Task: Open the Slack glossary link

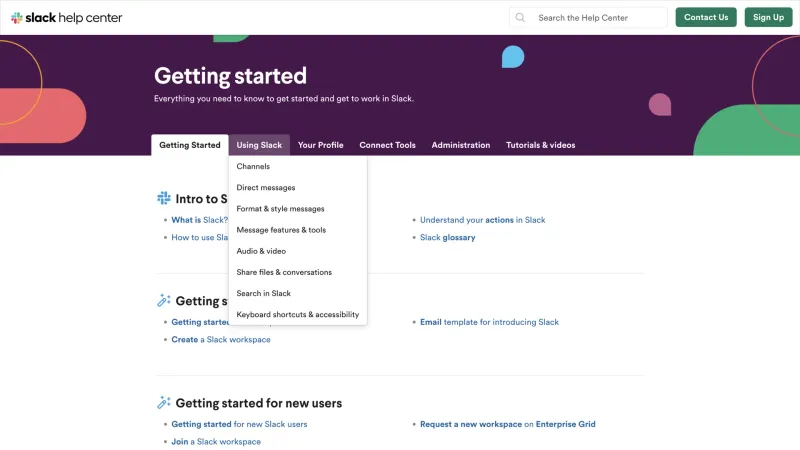Action: 447,237
